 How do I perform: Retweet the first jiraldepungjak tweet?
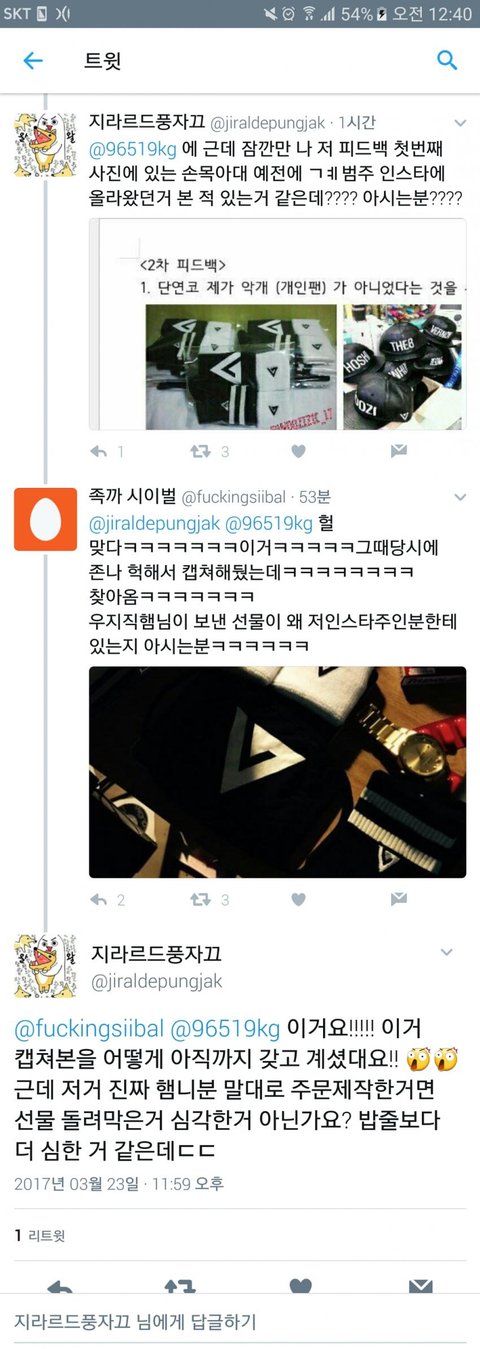(200, 451)
